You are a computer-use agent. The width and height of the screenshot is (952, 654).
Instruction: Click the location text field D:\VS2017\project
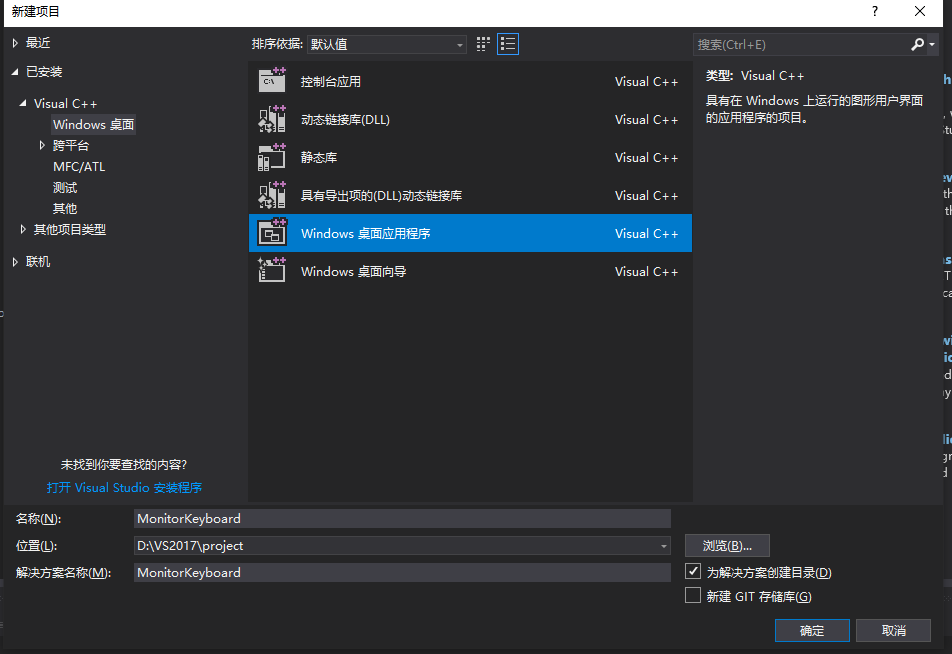coord(396,546)
